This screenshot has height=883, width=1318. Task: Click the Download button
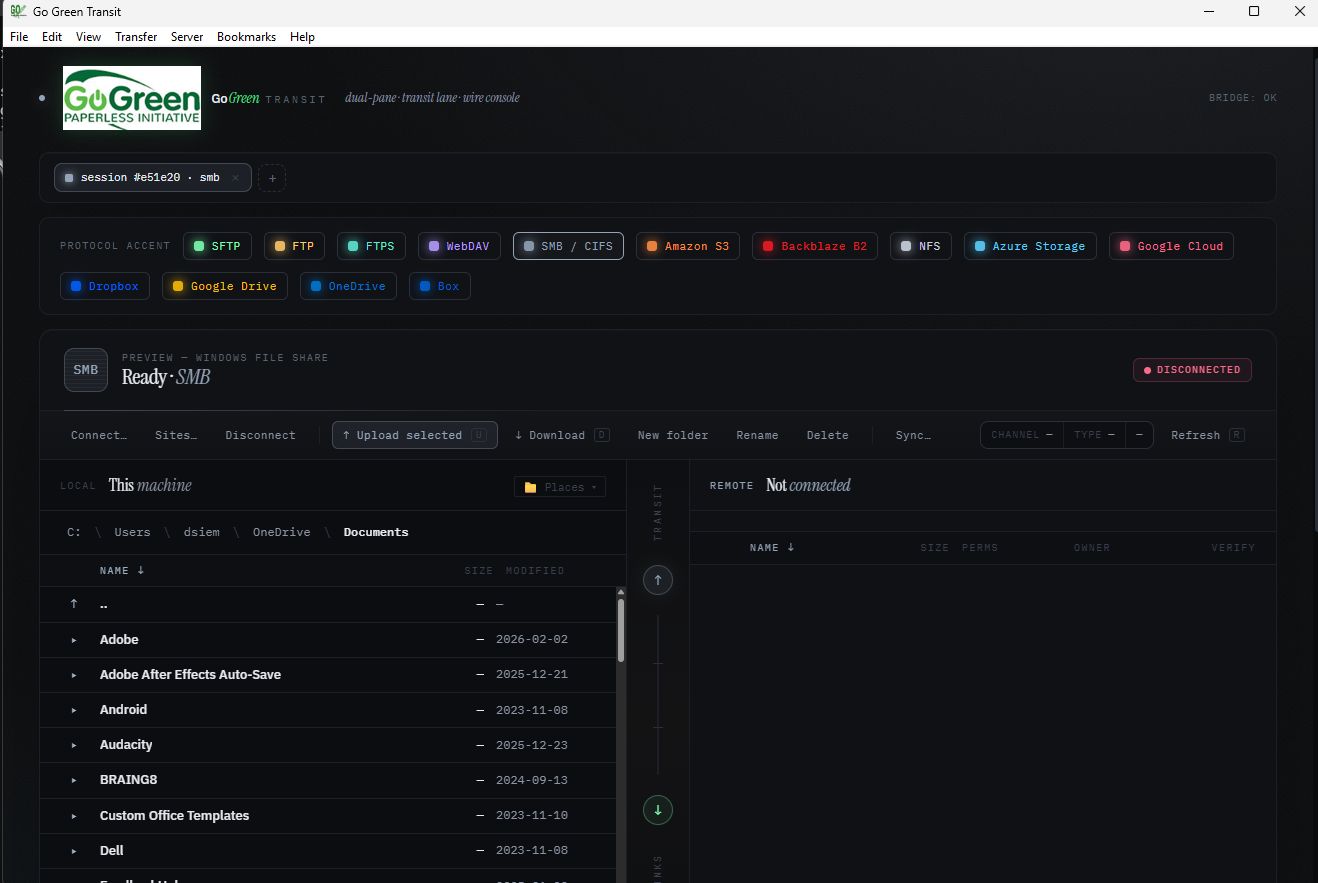[561, 435]
